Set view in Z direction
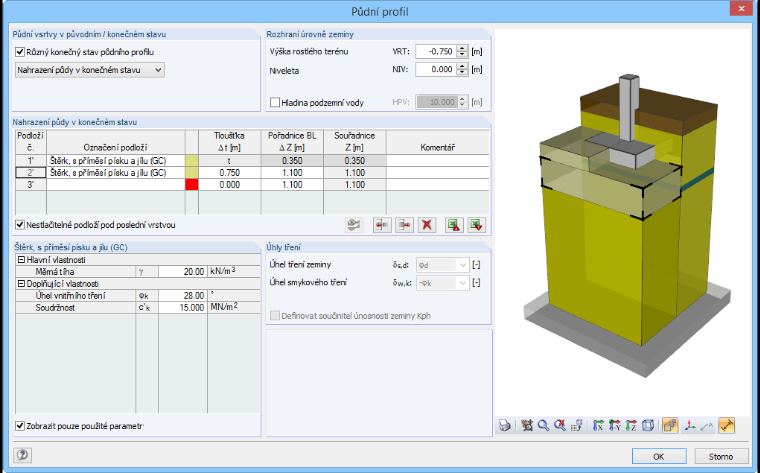This screenshot has width=760, height=473. click(631, 426)
